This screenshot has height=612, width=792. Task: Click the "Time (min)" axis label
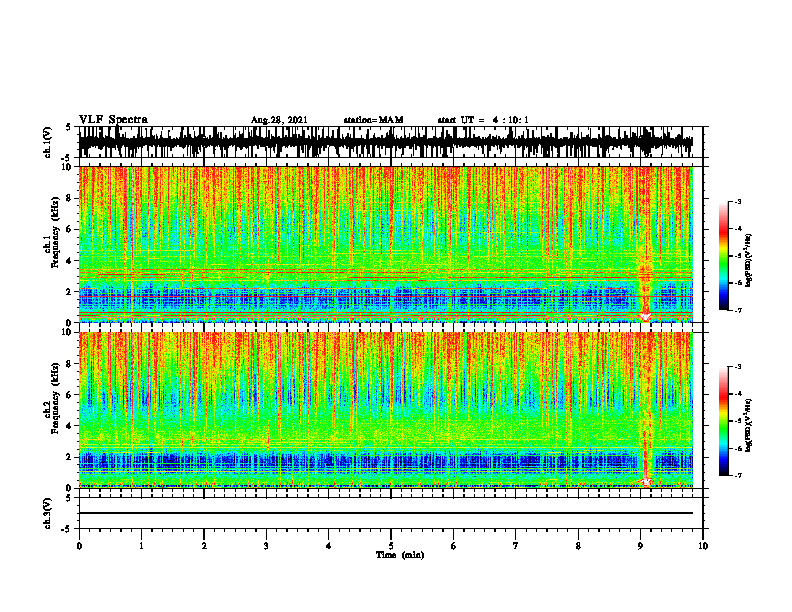[400, 555]
